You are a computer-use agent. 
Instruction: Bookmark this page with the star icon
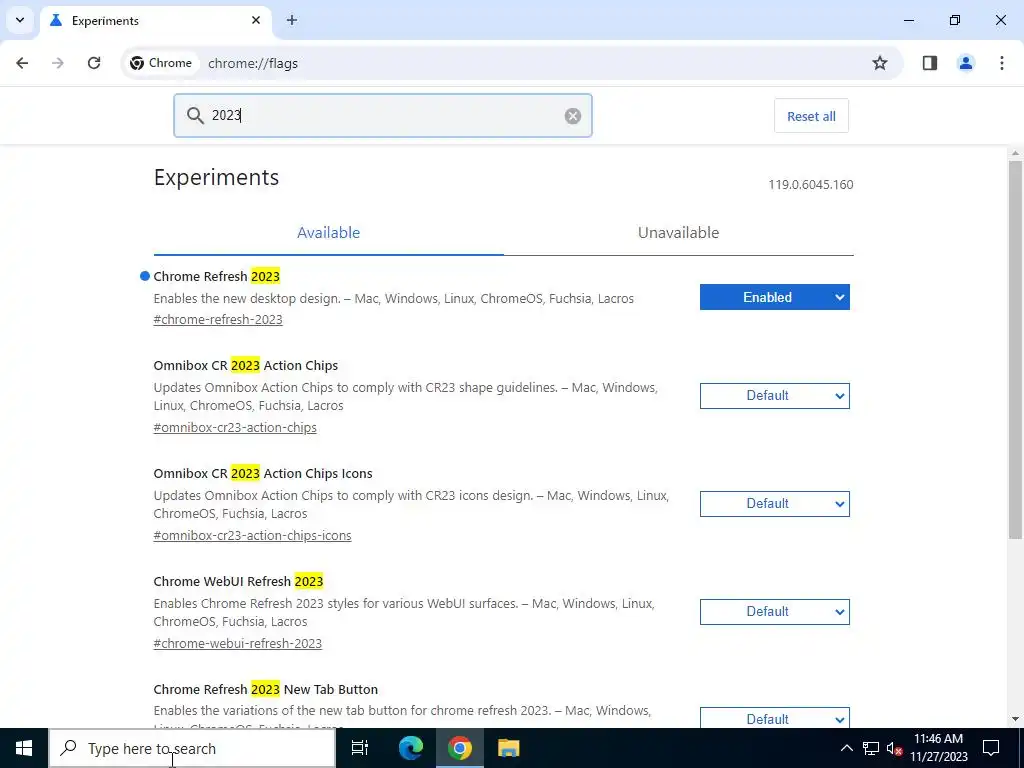point(880,63)
